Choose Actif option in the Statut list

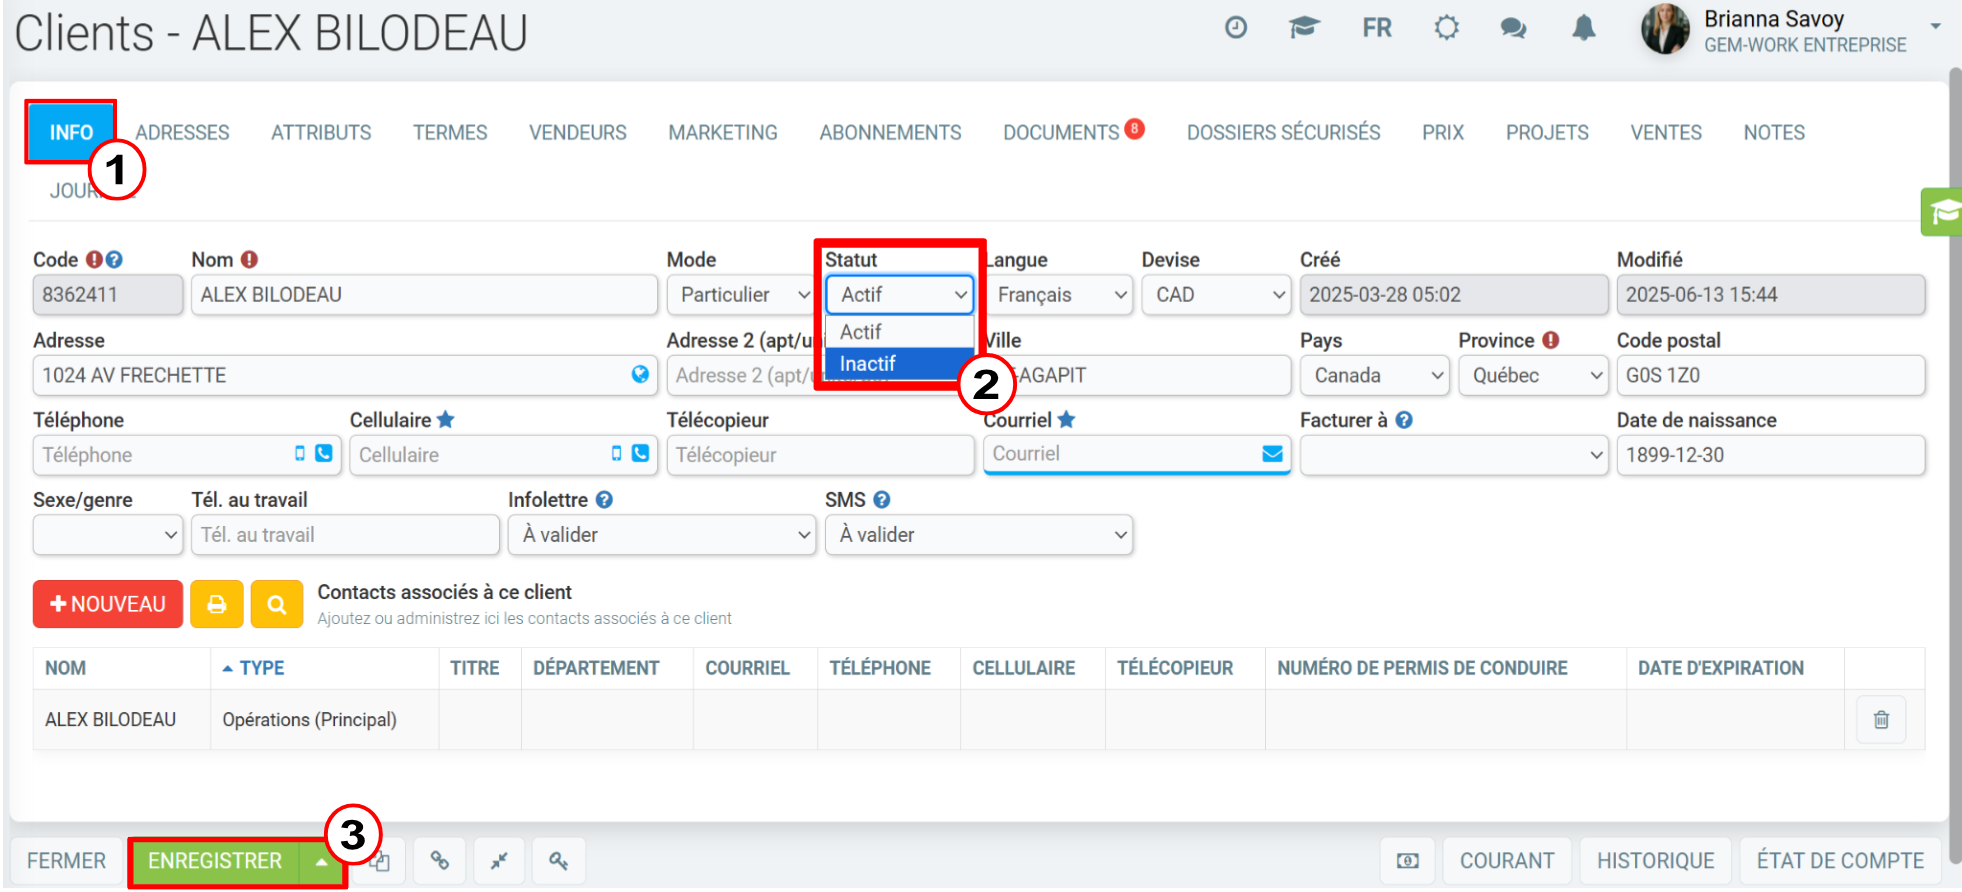pyautogui.click(x=900, y=332)
